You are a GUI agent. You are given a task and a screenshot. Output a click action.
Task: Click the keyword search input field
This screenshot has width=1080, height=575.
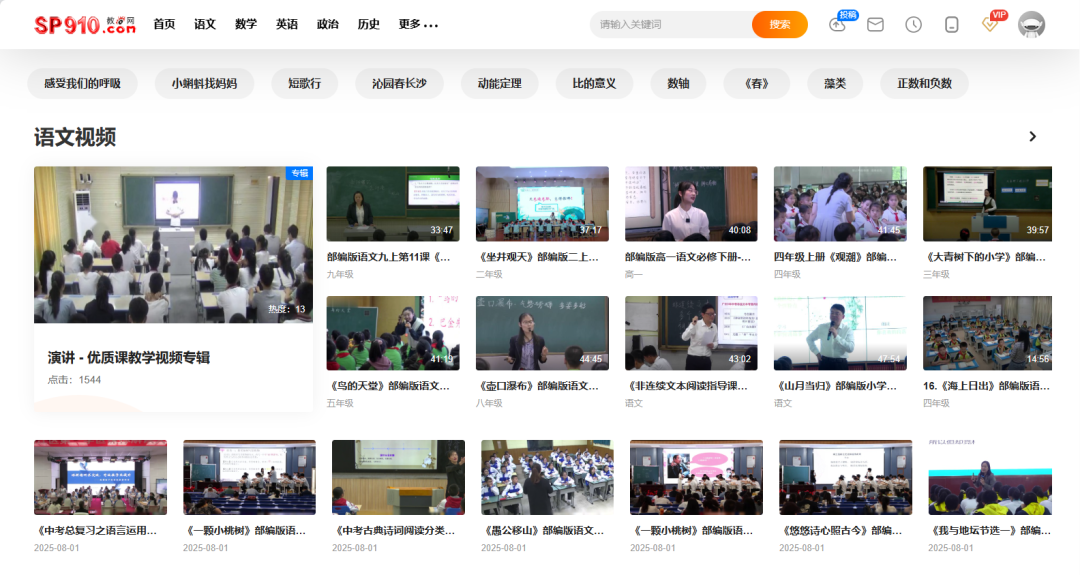(671, 24)
